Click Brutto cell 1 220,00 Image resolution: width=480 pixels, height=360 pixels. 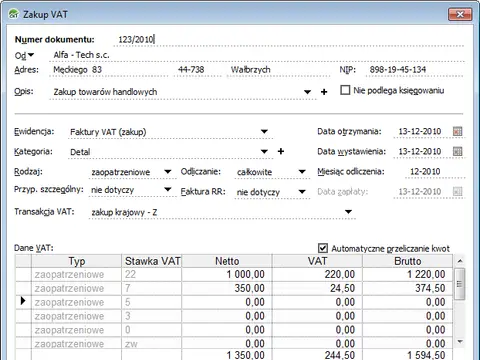pyautogui.click(x=408, y=274)
